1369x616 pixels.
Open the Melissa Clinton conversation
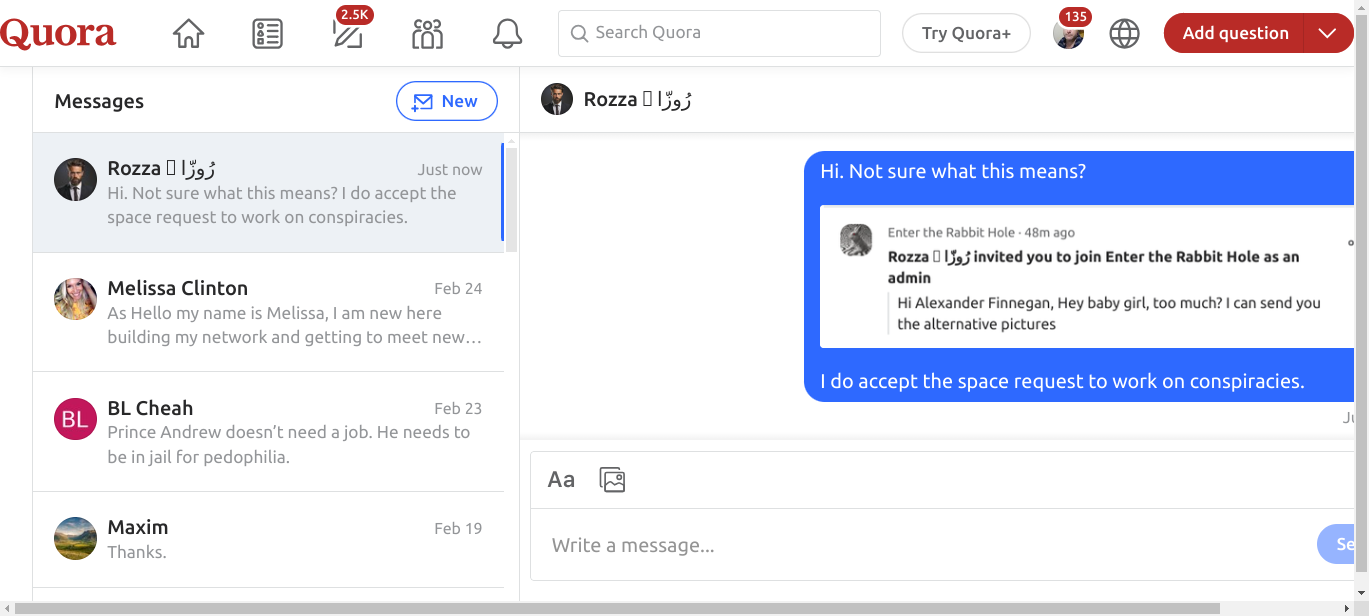[x=268, y=312]
